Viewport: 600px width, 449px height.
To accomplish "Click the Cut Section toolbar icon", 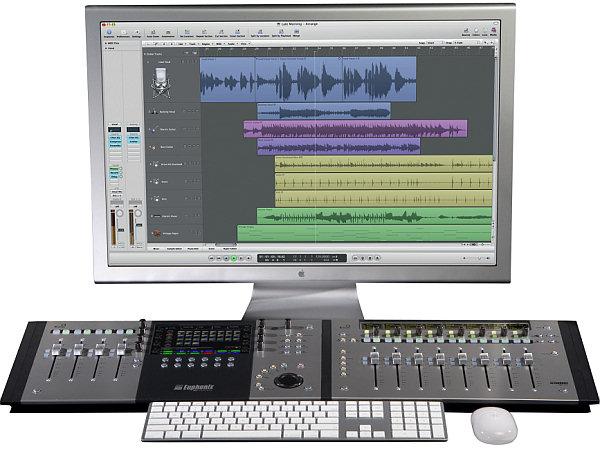I will [x=222, y=33].
